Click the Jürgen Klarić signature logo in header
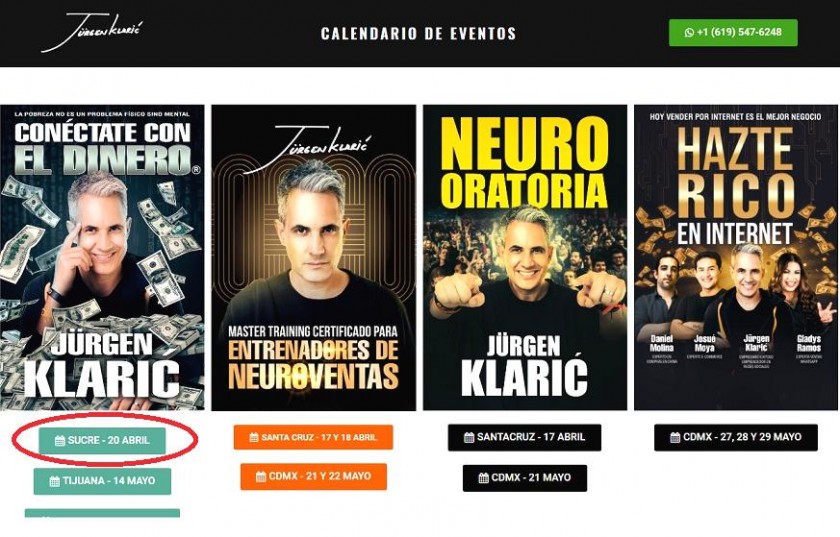840x537 pixels. pyautogui.click(x=92, y=32)
